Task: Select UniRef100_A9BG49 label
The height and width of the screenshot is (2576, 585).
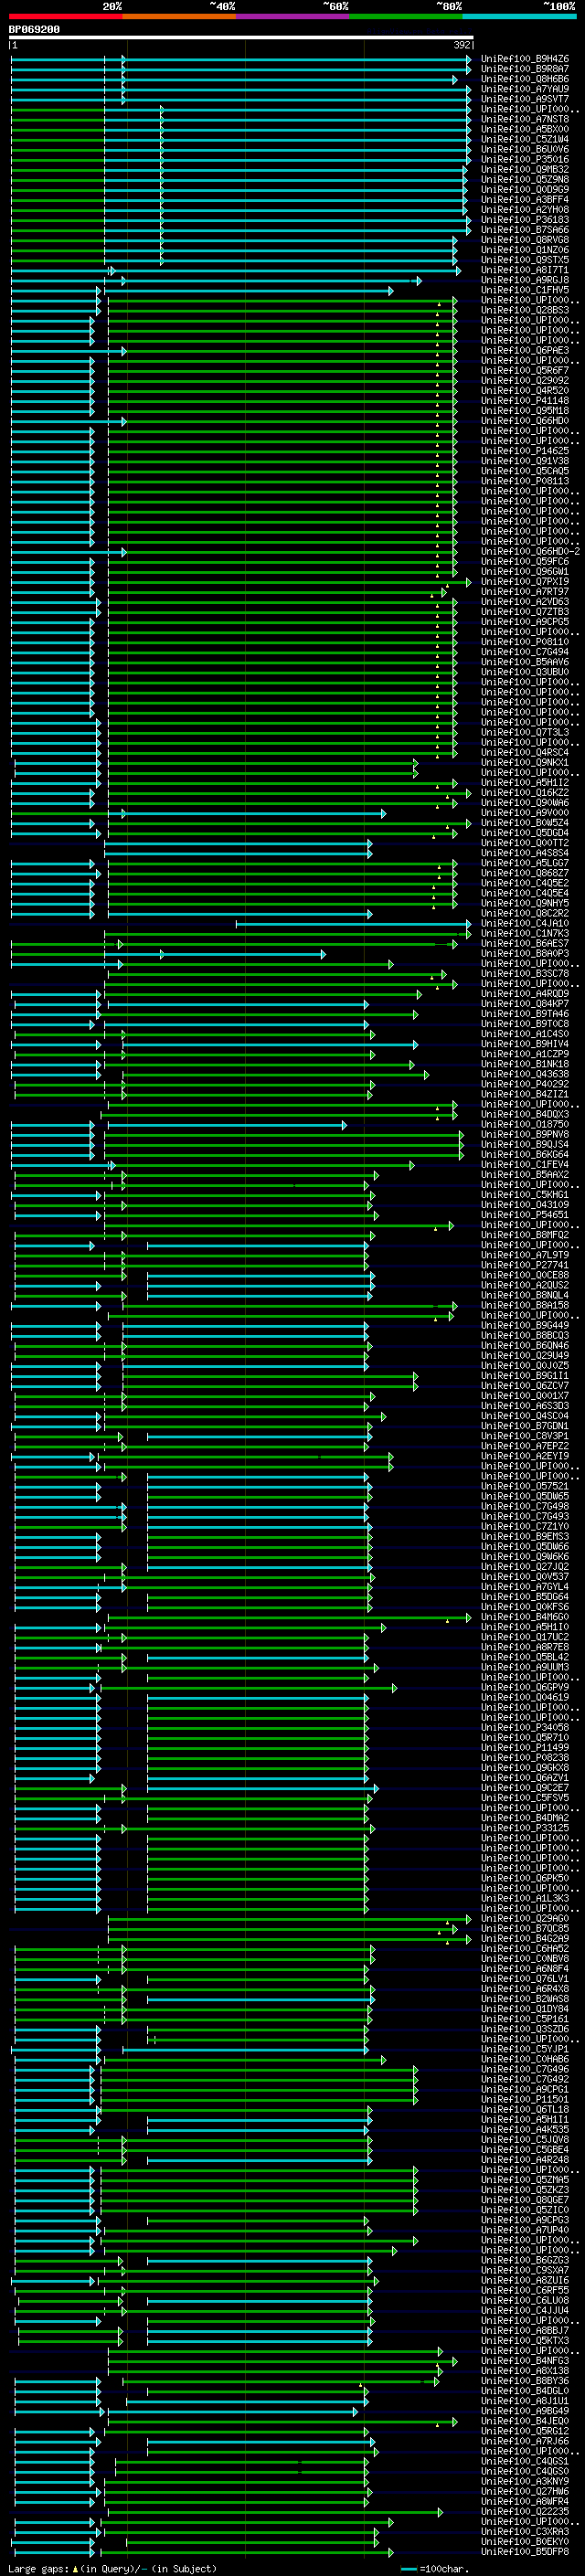Action: 524,2412
